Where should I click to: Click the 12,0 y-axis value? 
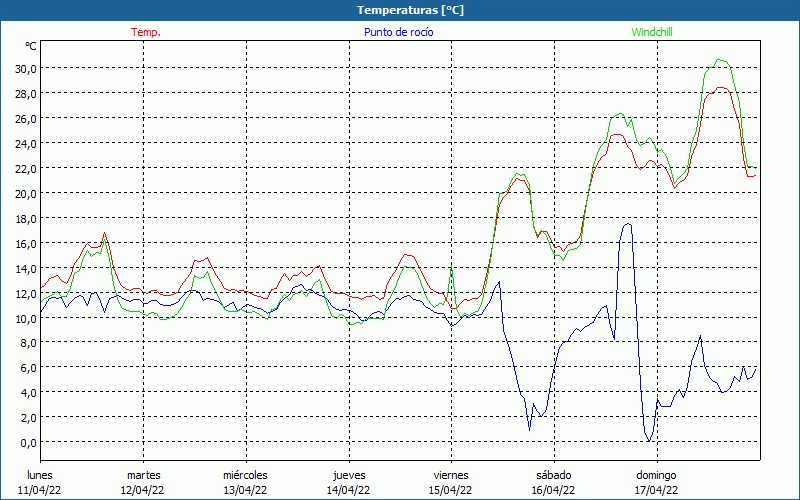(x=26, y=293)
